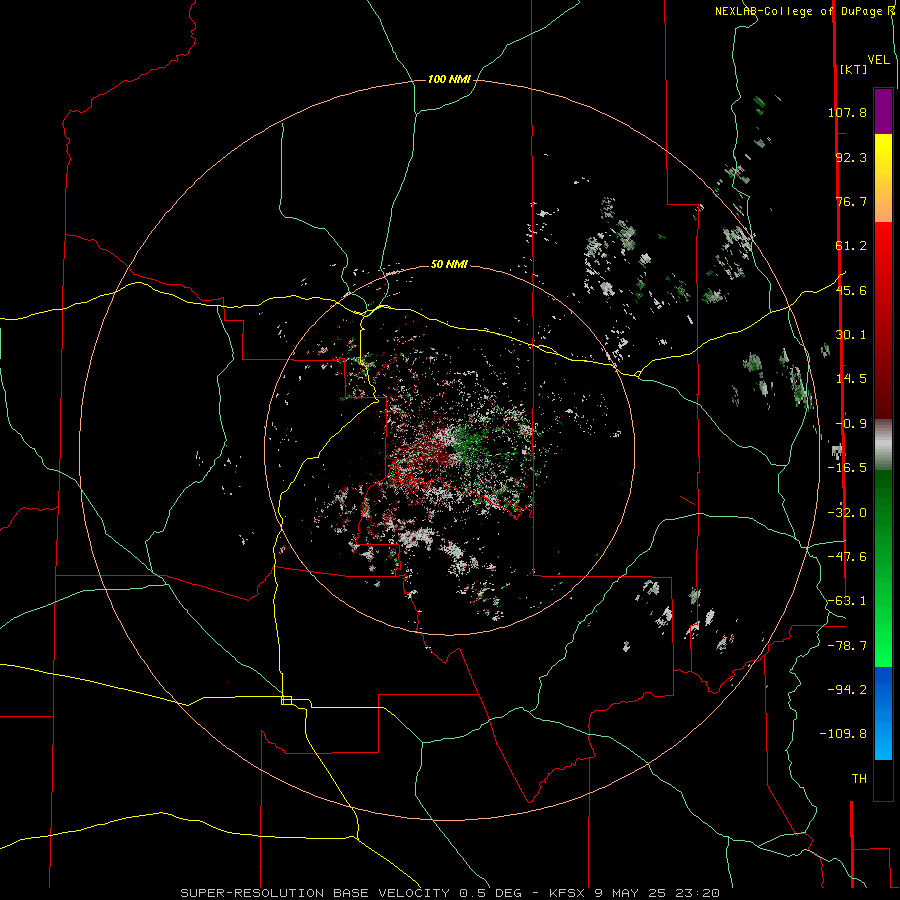
Task: Click the 30.1 value on velocity scale
Action: pyautogui.click(x=851, y=335)
